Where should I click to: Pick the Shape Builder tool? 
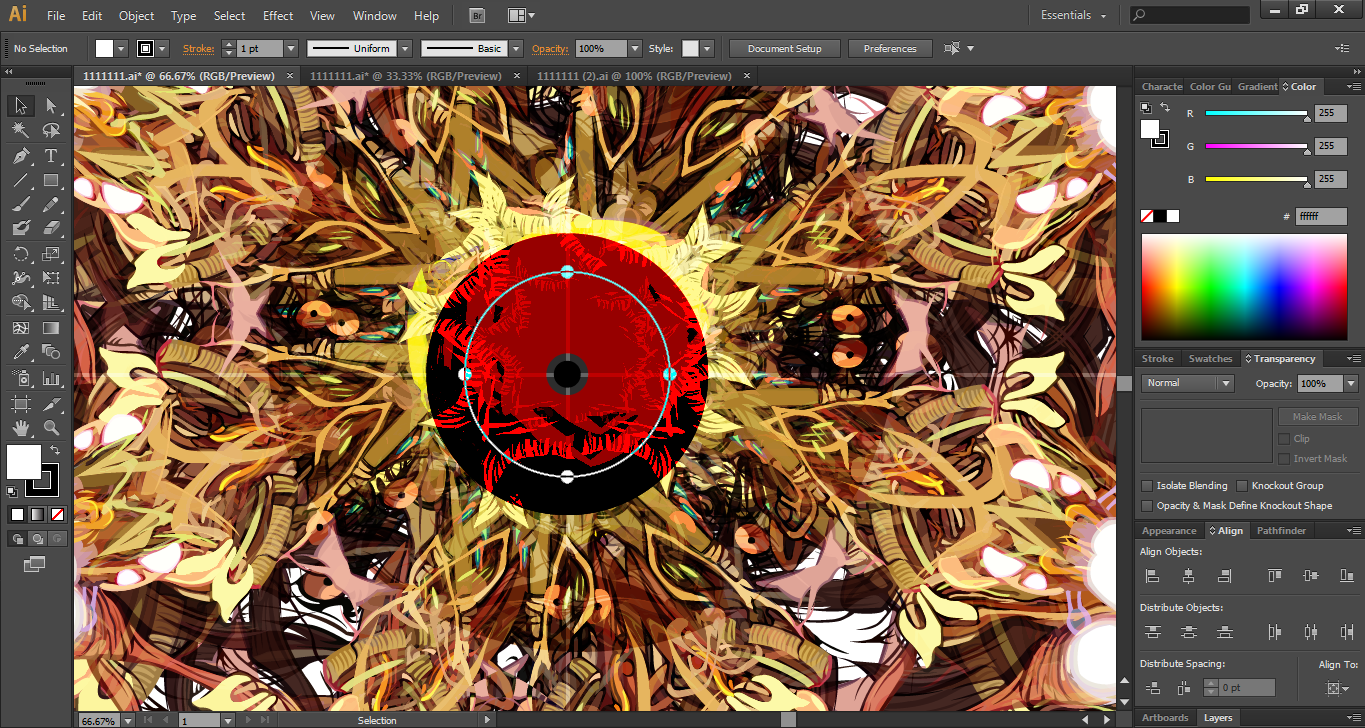tap(20, 303)
